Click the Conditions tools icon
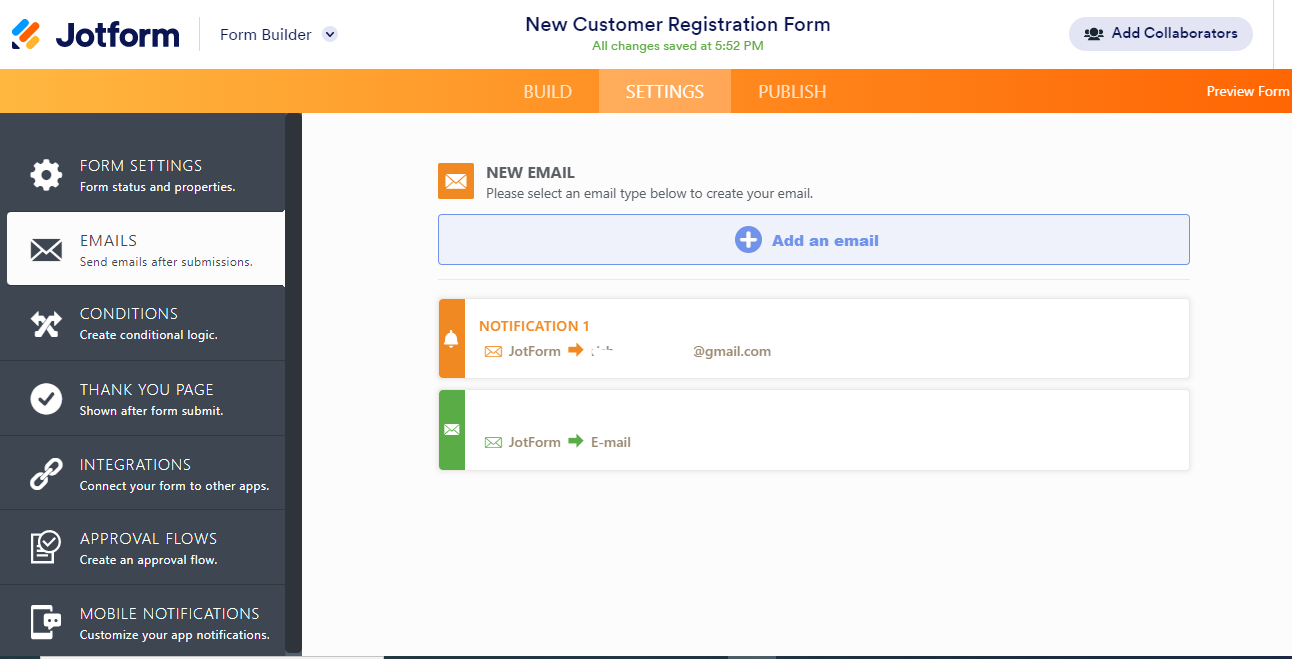Viewport: 1292px width, 659px height. pyautogui.click(x=46, y=324)
